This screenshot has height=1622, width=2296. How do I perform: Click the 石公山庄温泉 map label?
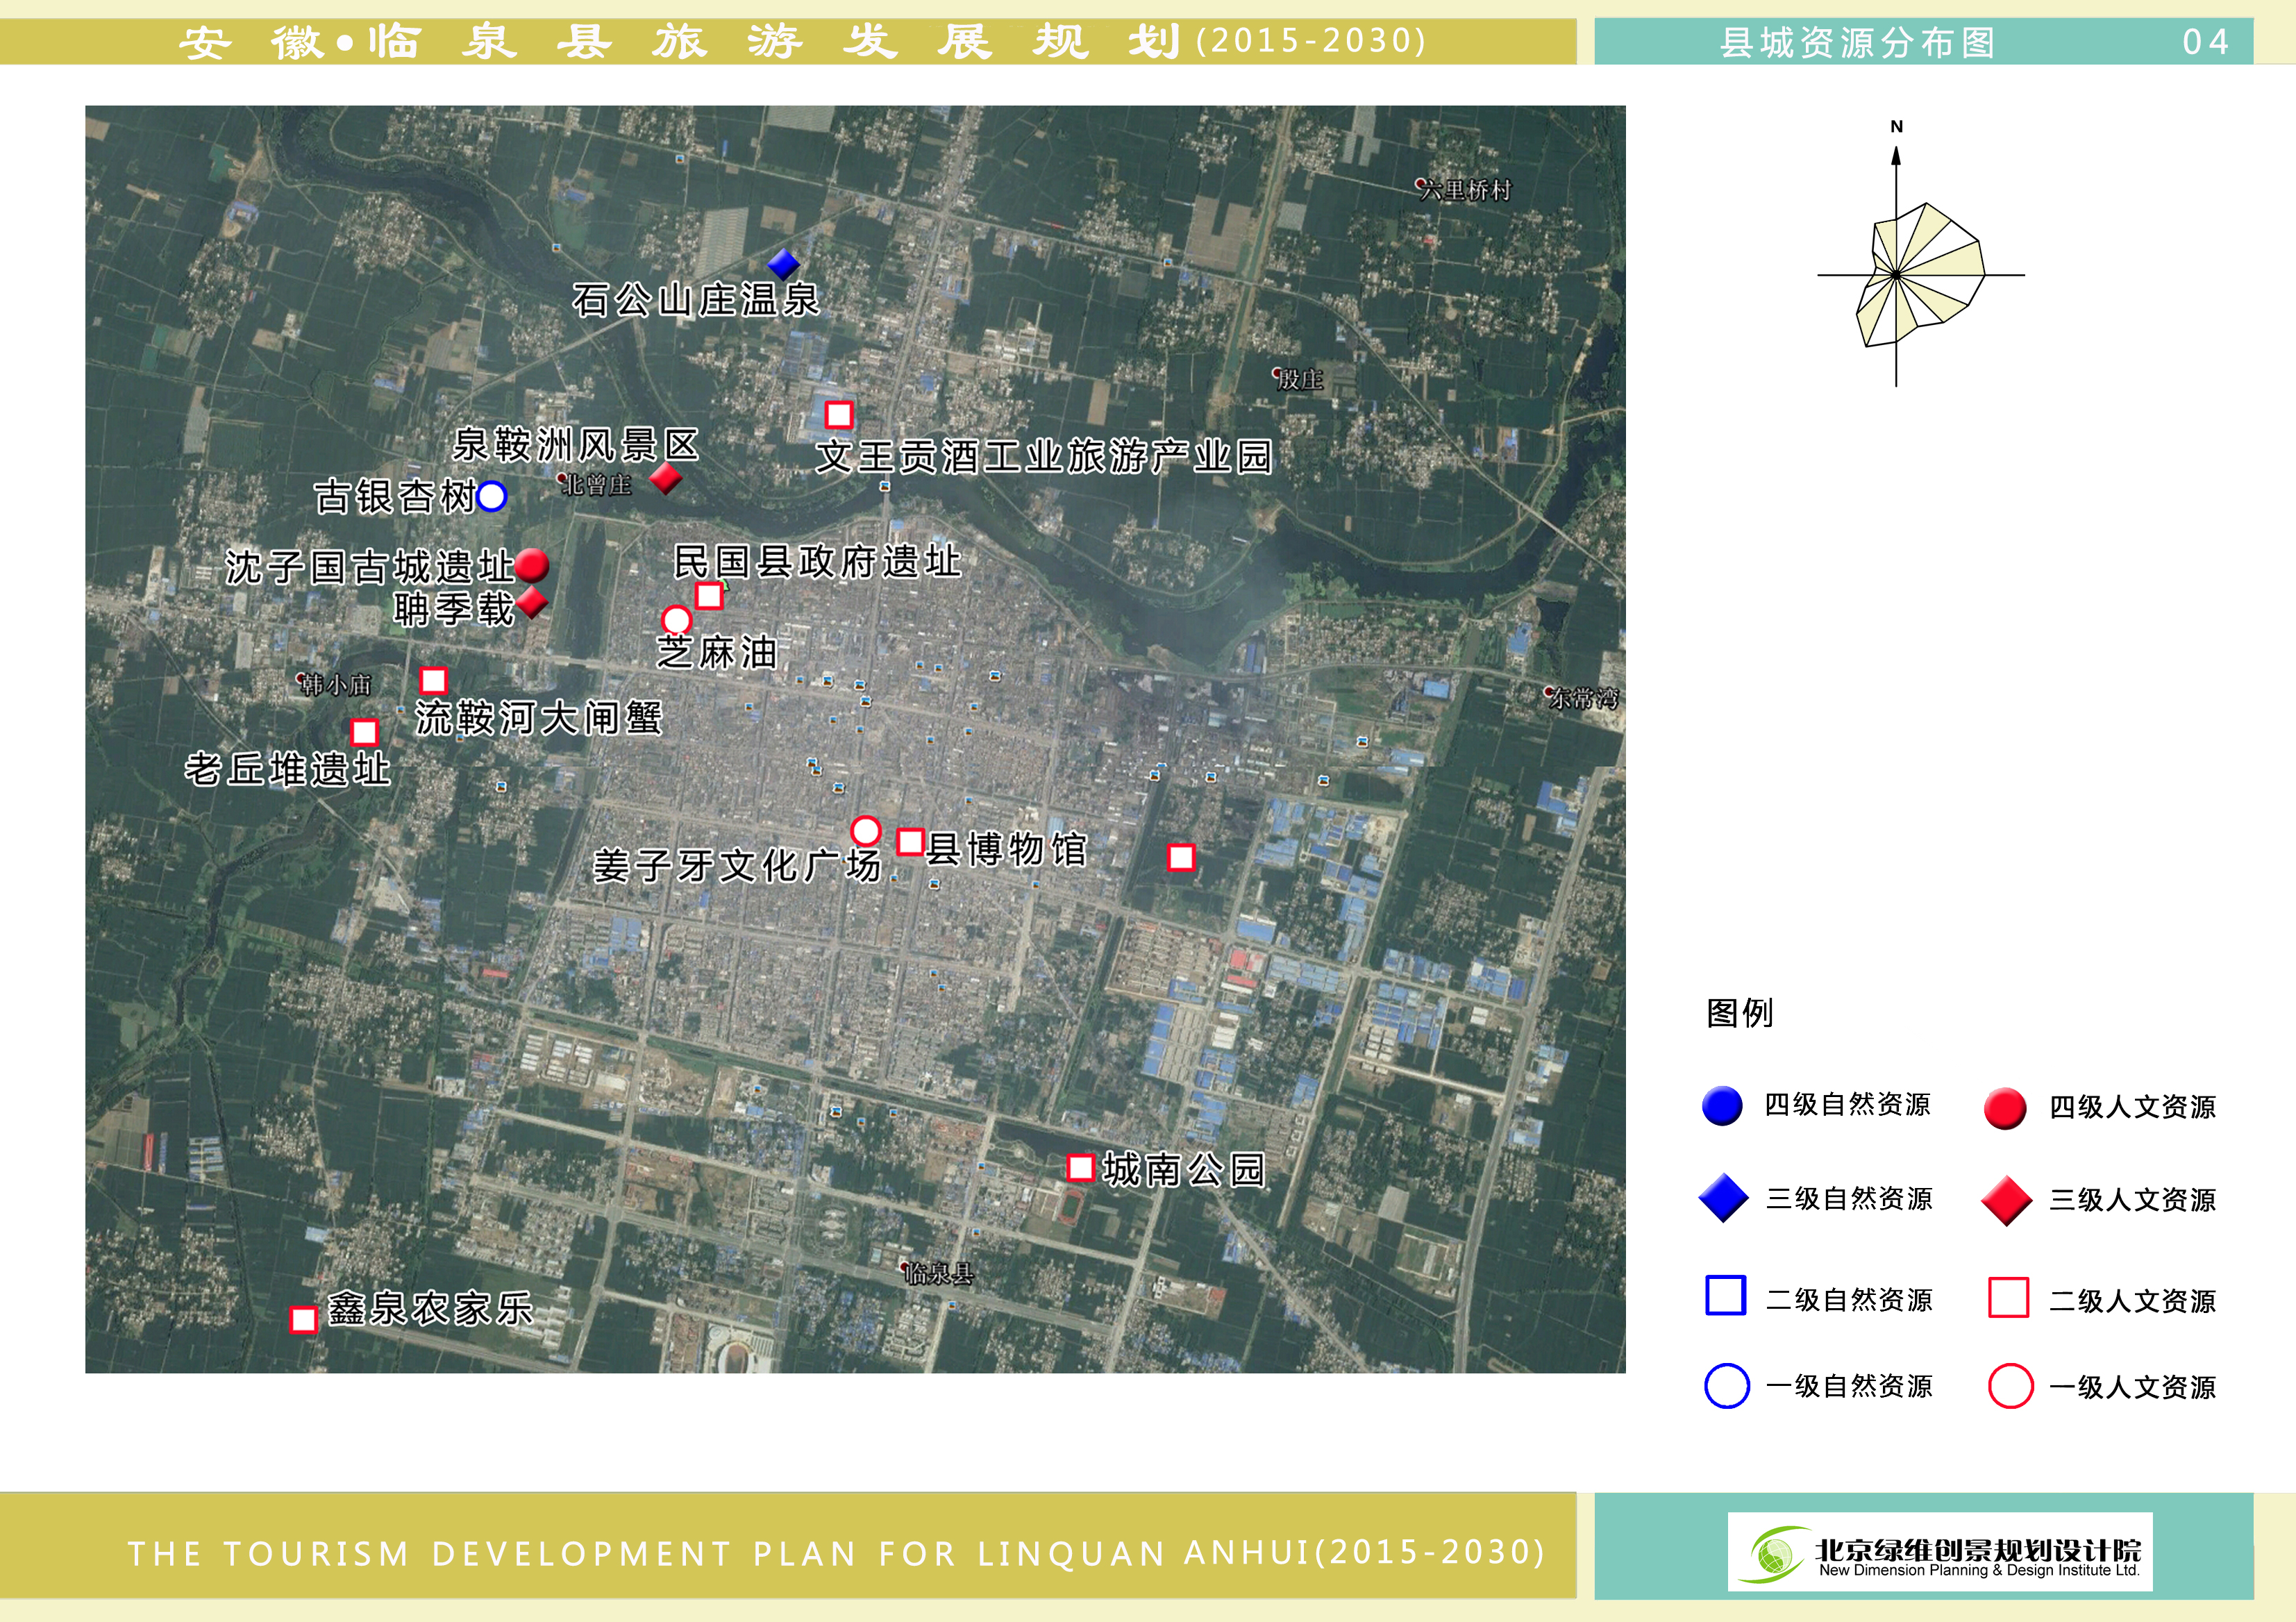[696, 300]
